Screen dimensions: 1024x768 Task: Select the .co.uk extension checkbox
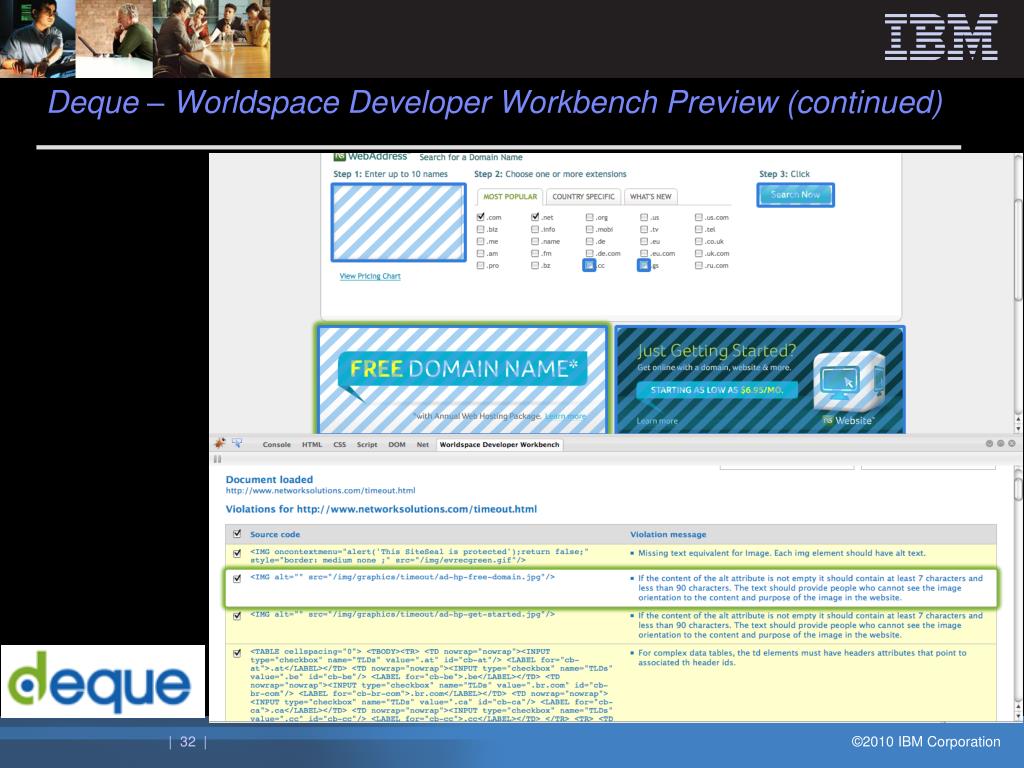click(x=699, y=241)
